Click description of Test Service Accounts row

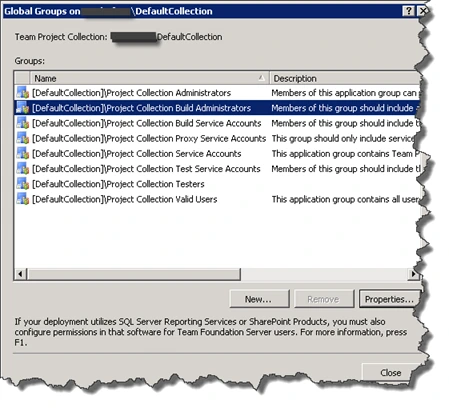(346, 169)
